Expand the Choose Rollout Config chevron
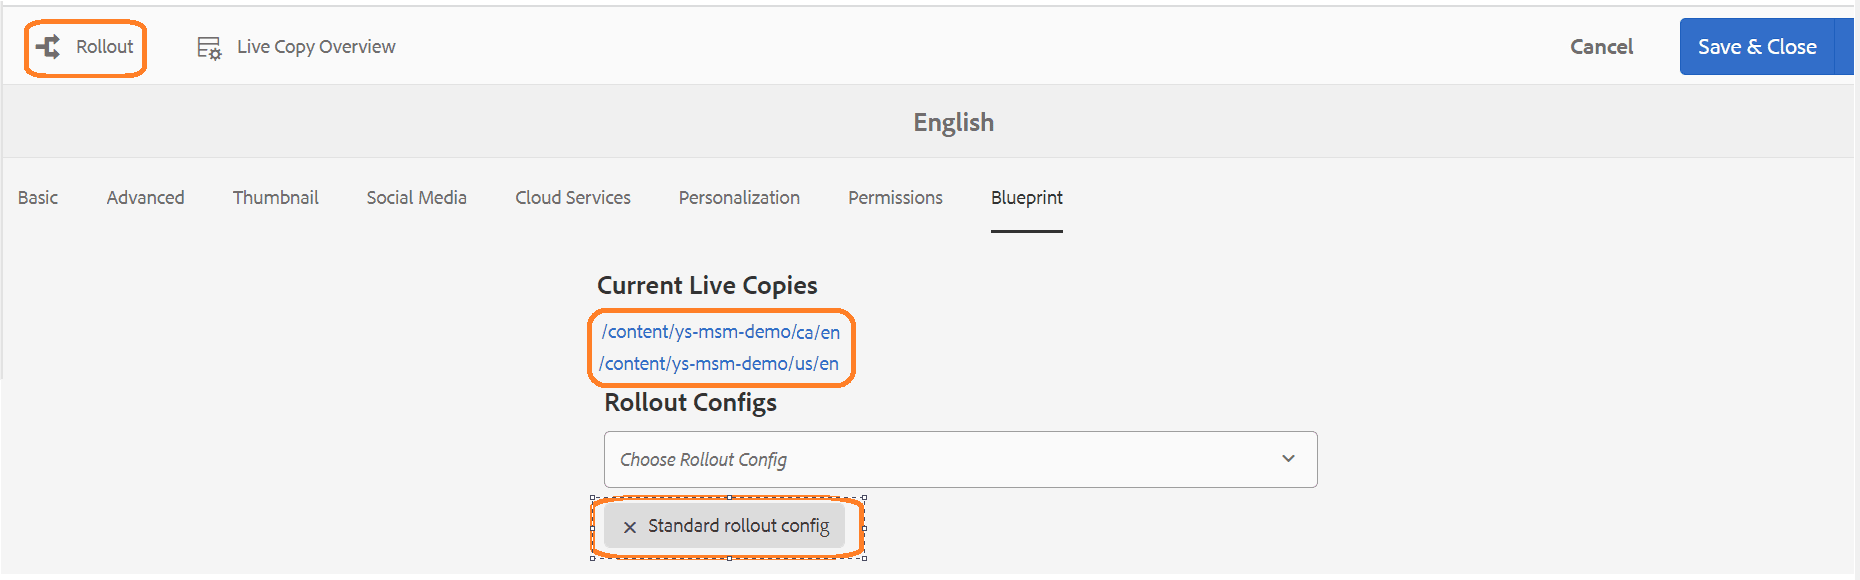The image size is (1860, 580). [x=1288, y=459]
